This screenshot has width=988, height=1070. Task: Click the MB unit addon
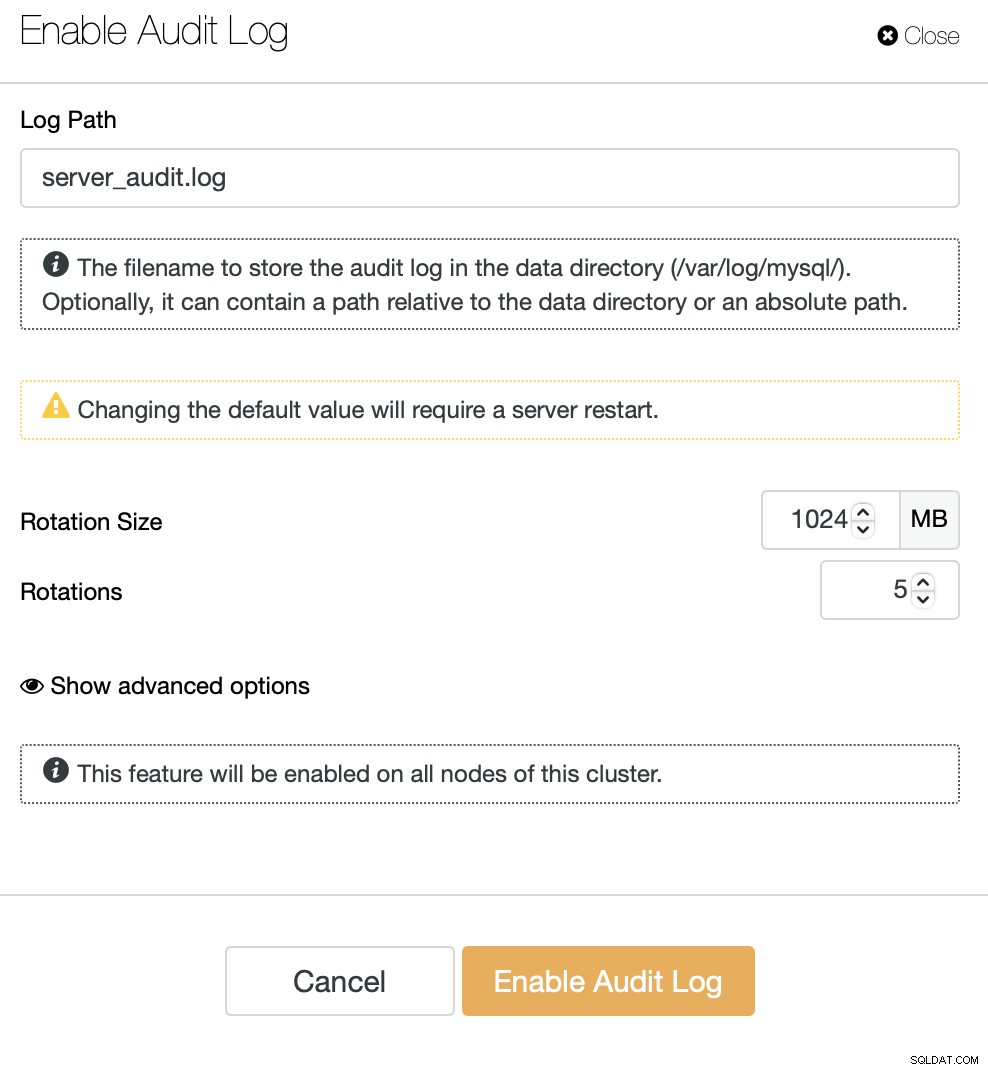[929, 520]
